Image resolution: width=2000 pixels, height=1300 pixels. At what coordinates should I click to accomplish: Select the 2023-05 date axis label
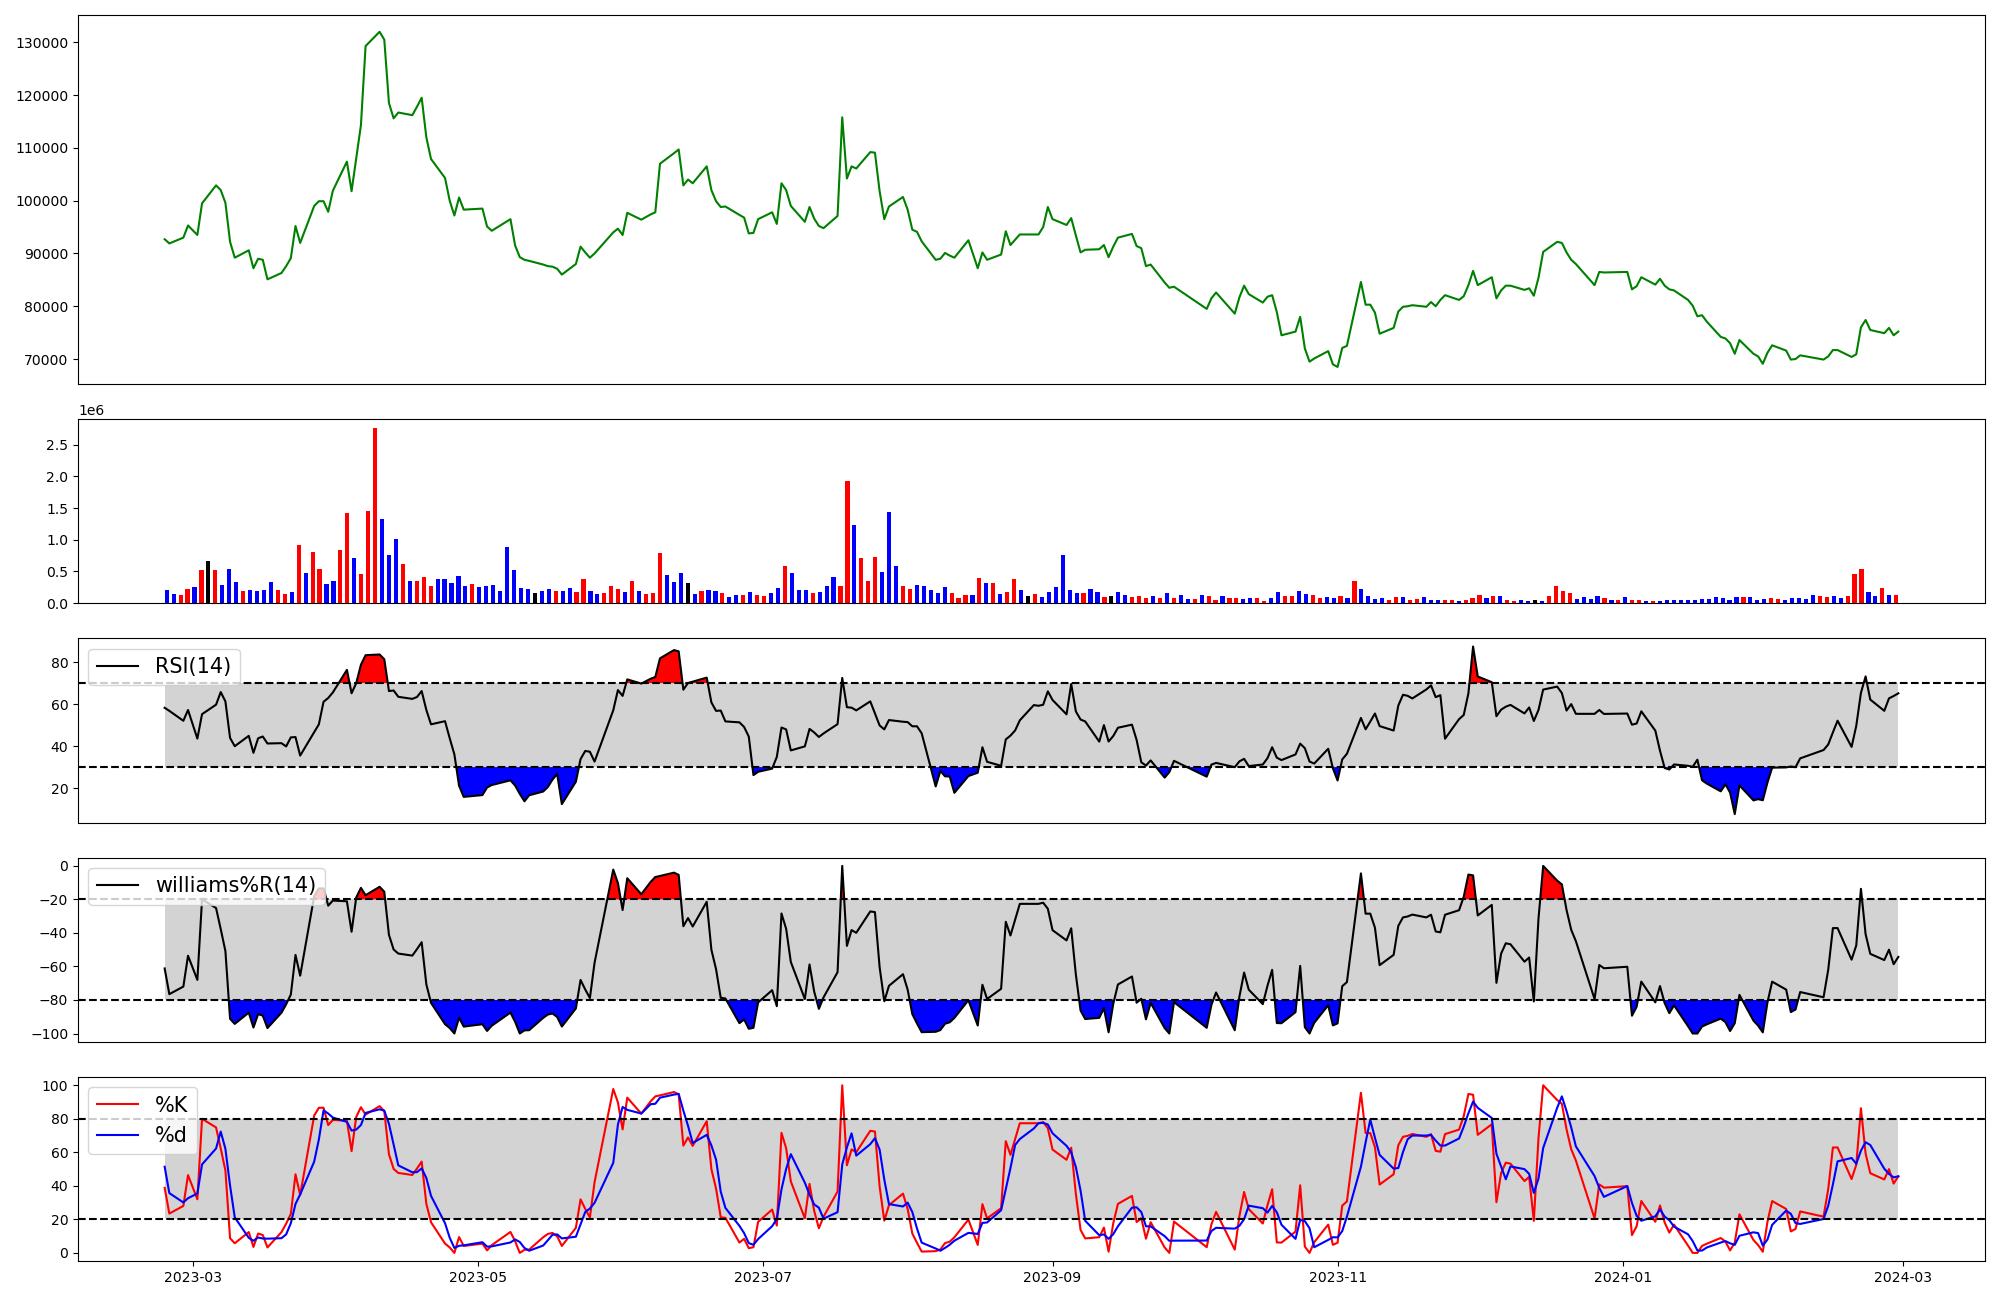[478, 1277]
